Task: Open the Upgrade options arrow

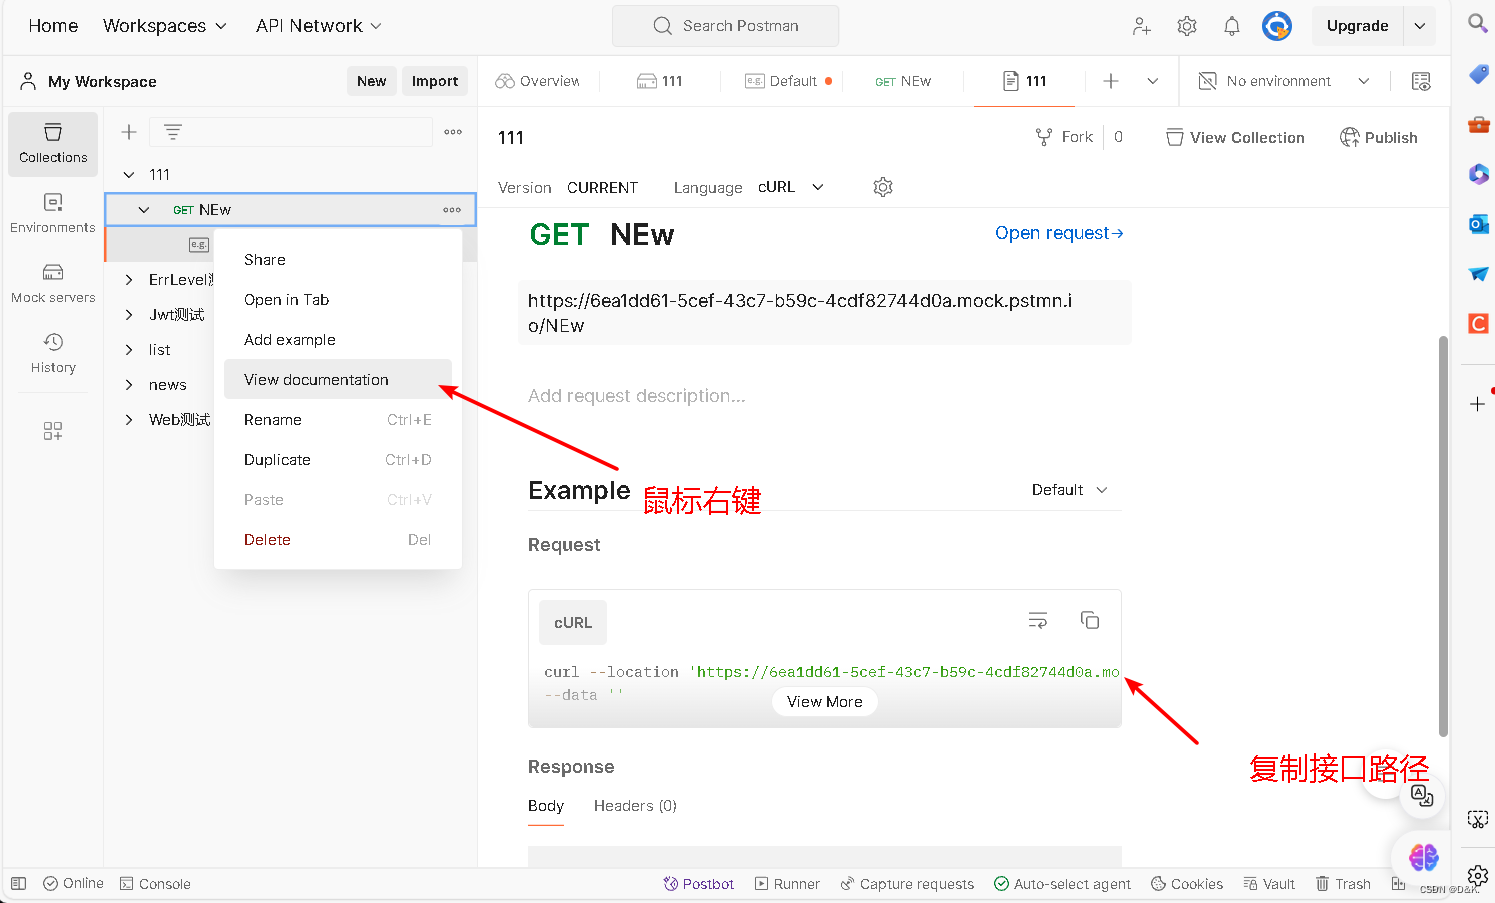Action: (1420, 26)
